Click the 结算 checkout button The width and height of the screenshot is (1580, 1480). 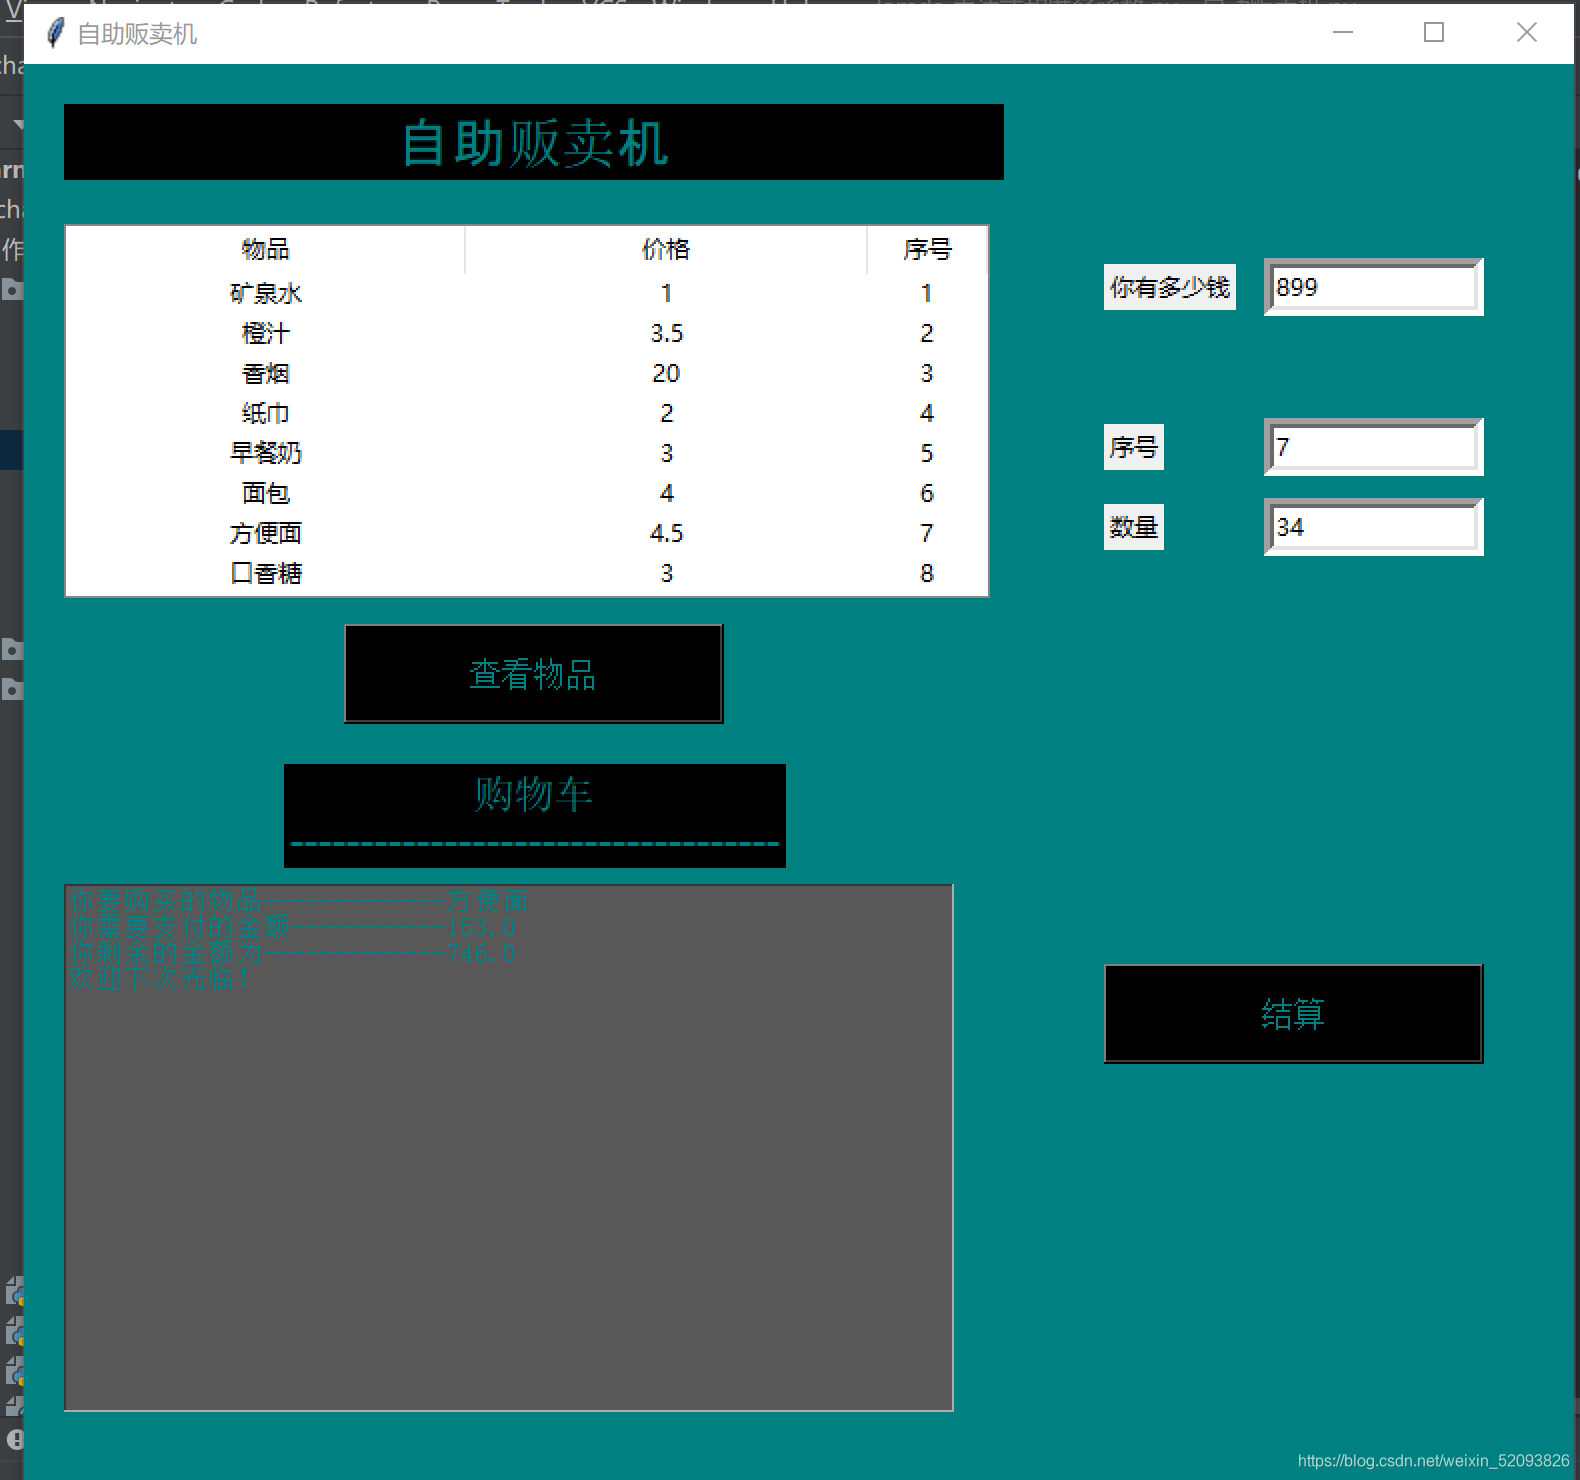1293,1014
